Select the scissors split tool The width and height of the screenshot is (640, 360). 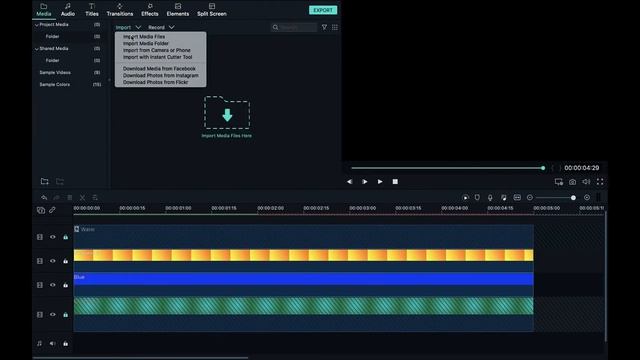click(82, 198)
